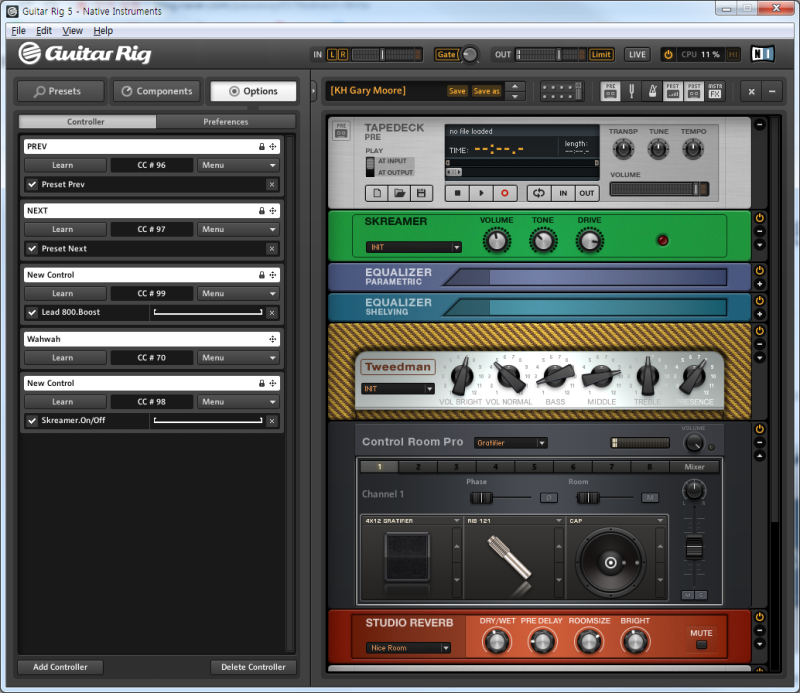Screen dimensions: 800x693
Task: Toggle the Master FX toolbar icon
Action: tap(715, 91)
